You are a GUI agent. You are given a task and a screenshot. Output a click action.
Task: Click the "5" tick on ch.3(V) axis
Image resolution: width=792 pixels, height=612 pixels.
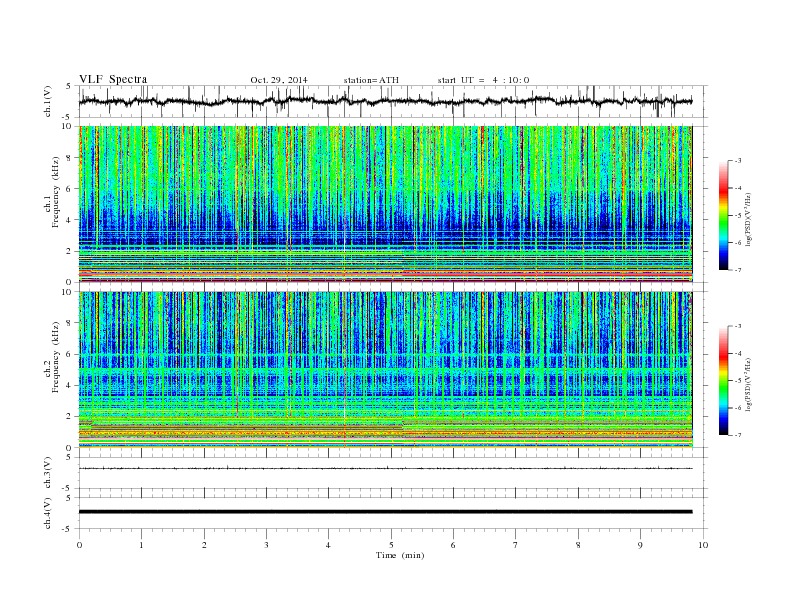click(70, 457)
